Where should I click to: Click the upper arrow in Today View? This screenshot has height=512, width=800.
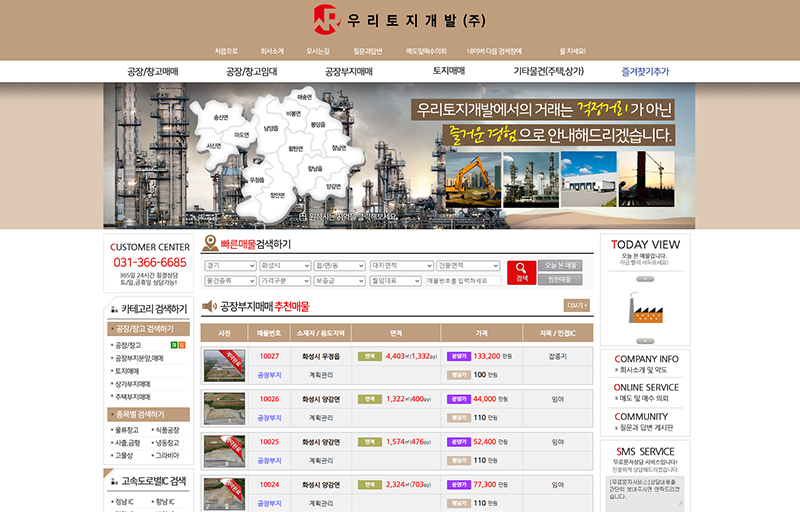click(645, 279)
